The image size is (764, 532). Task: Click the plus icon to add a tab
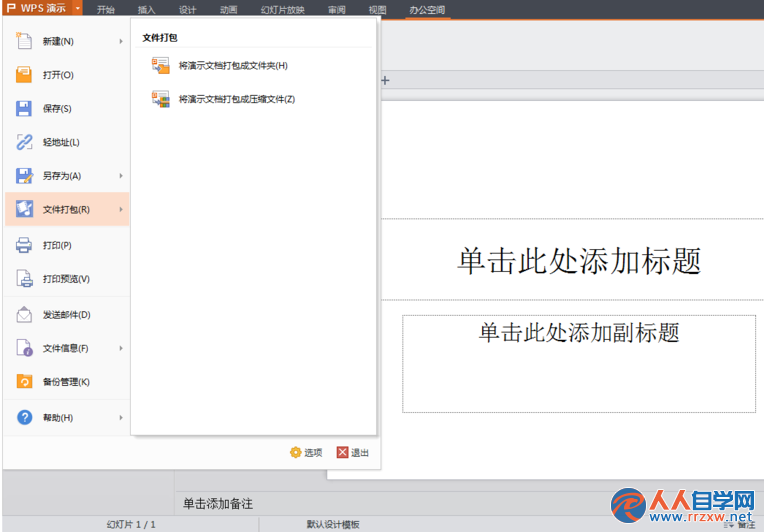pos(385,80)
